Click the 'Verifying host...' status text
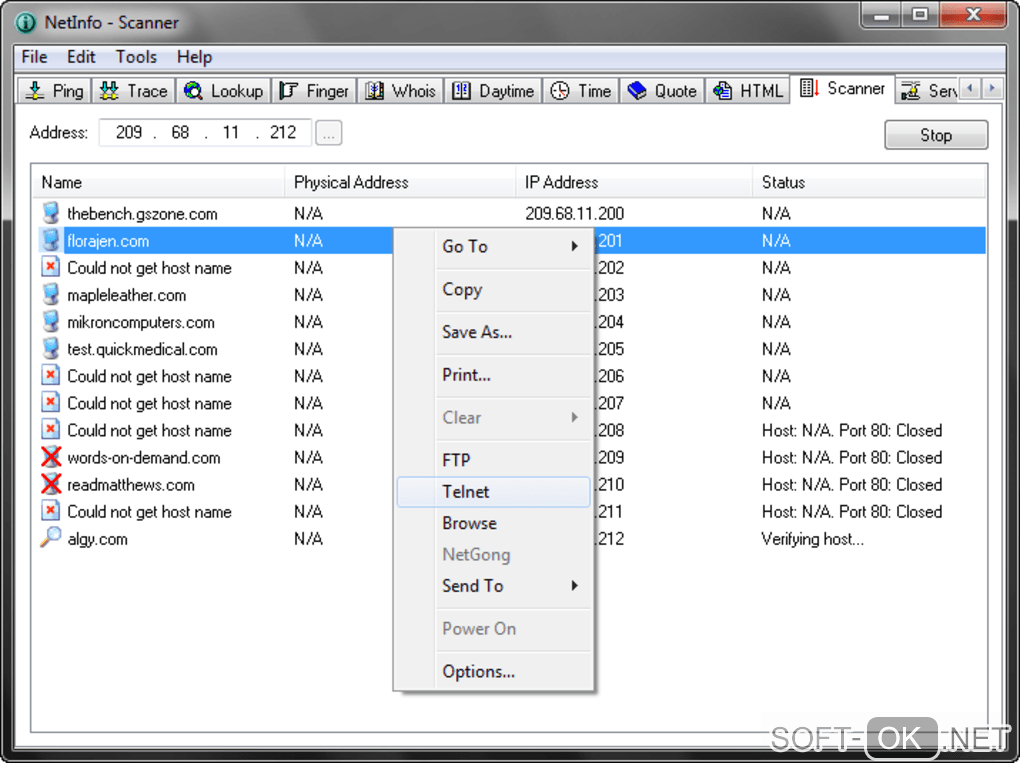The image size is (1020, 763). coord(812,539)
